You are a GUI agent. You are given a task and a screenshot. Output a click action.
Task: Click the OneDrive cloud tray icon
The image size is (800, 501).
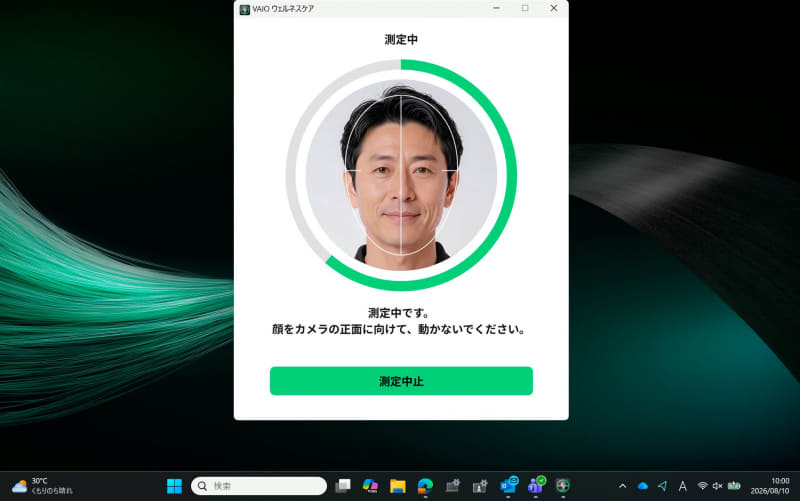click(643, 486)
